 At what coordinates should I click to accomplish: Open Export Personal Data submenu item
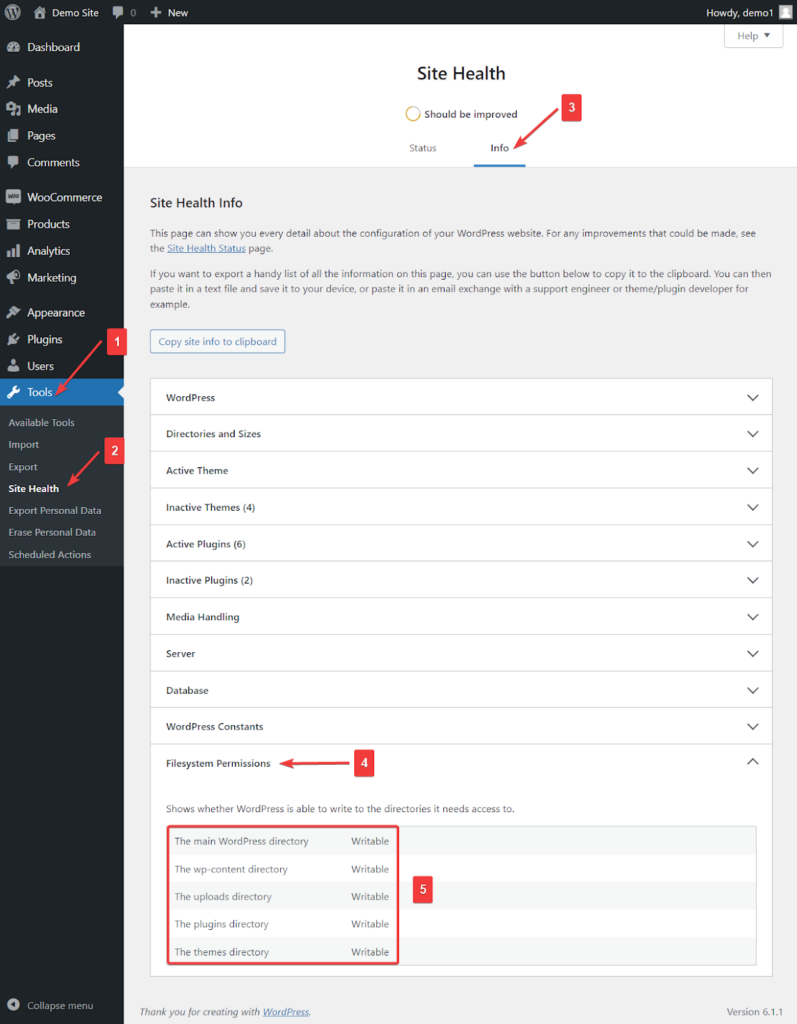click(55, 510)
